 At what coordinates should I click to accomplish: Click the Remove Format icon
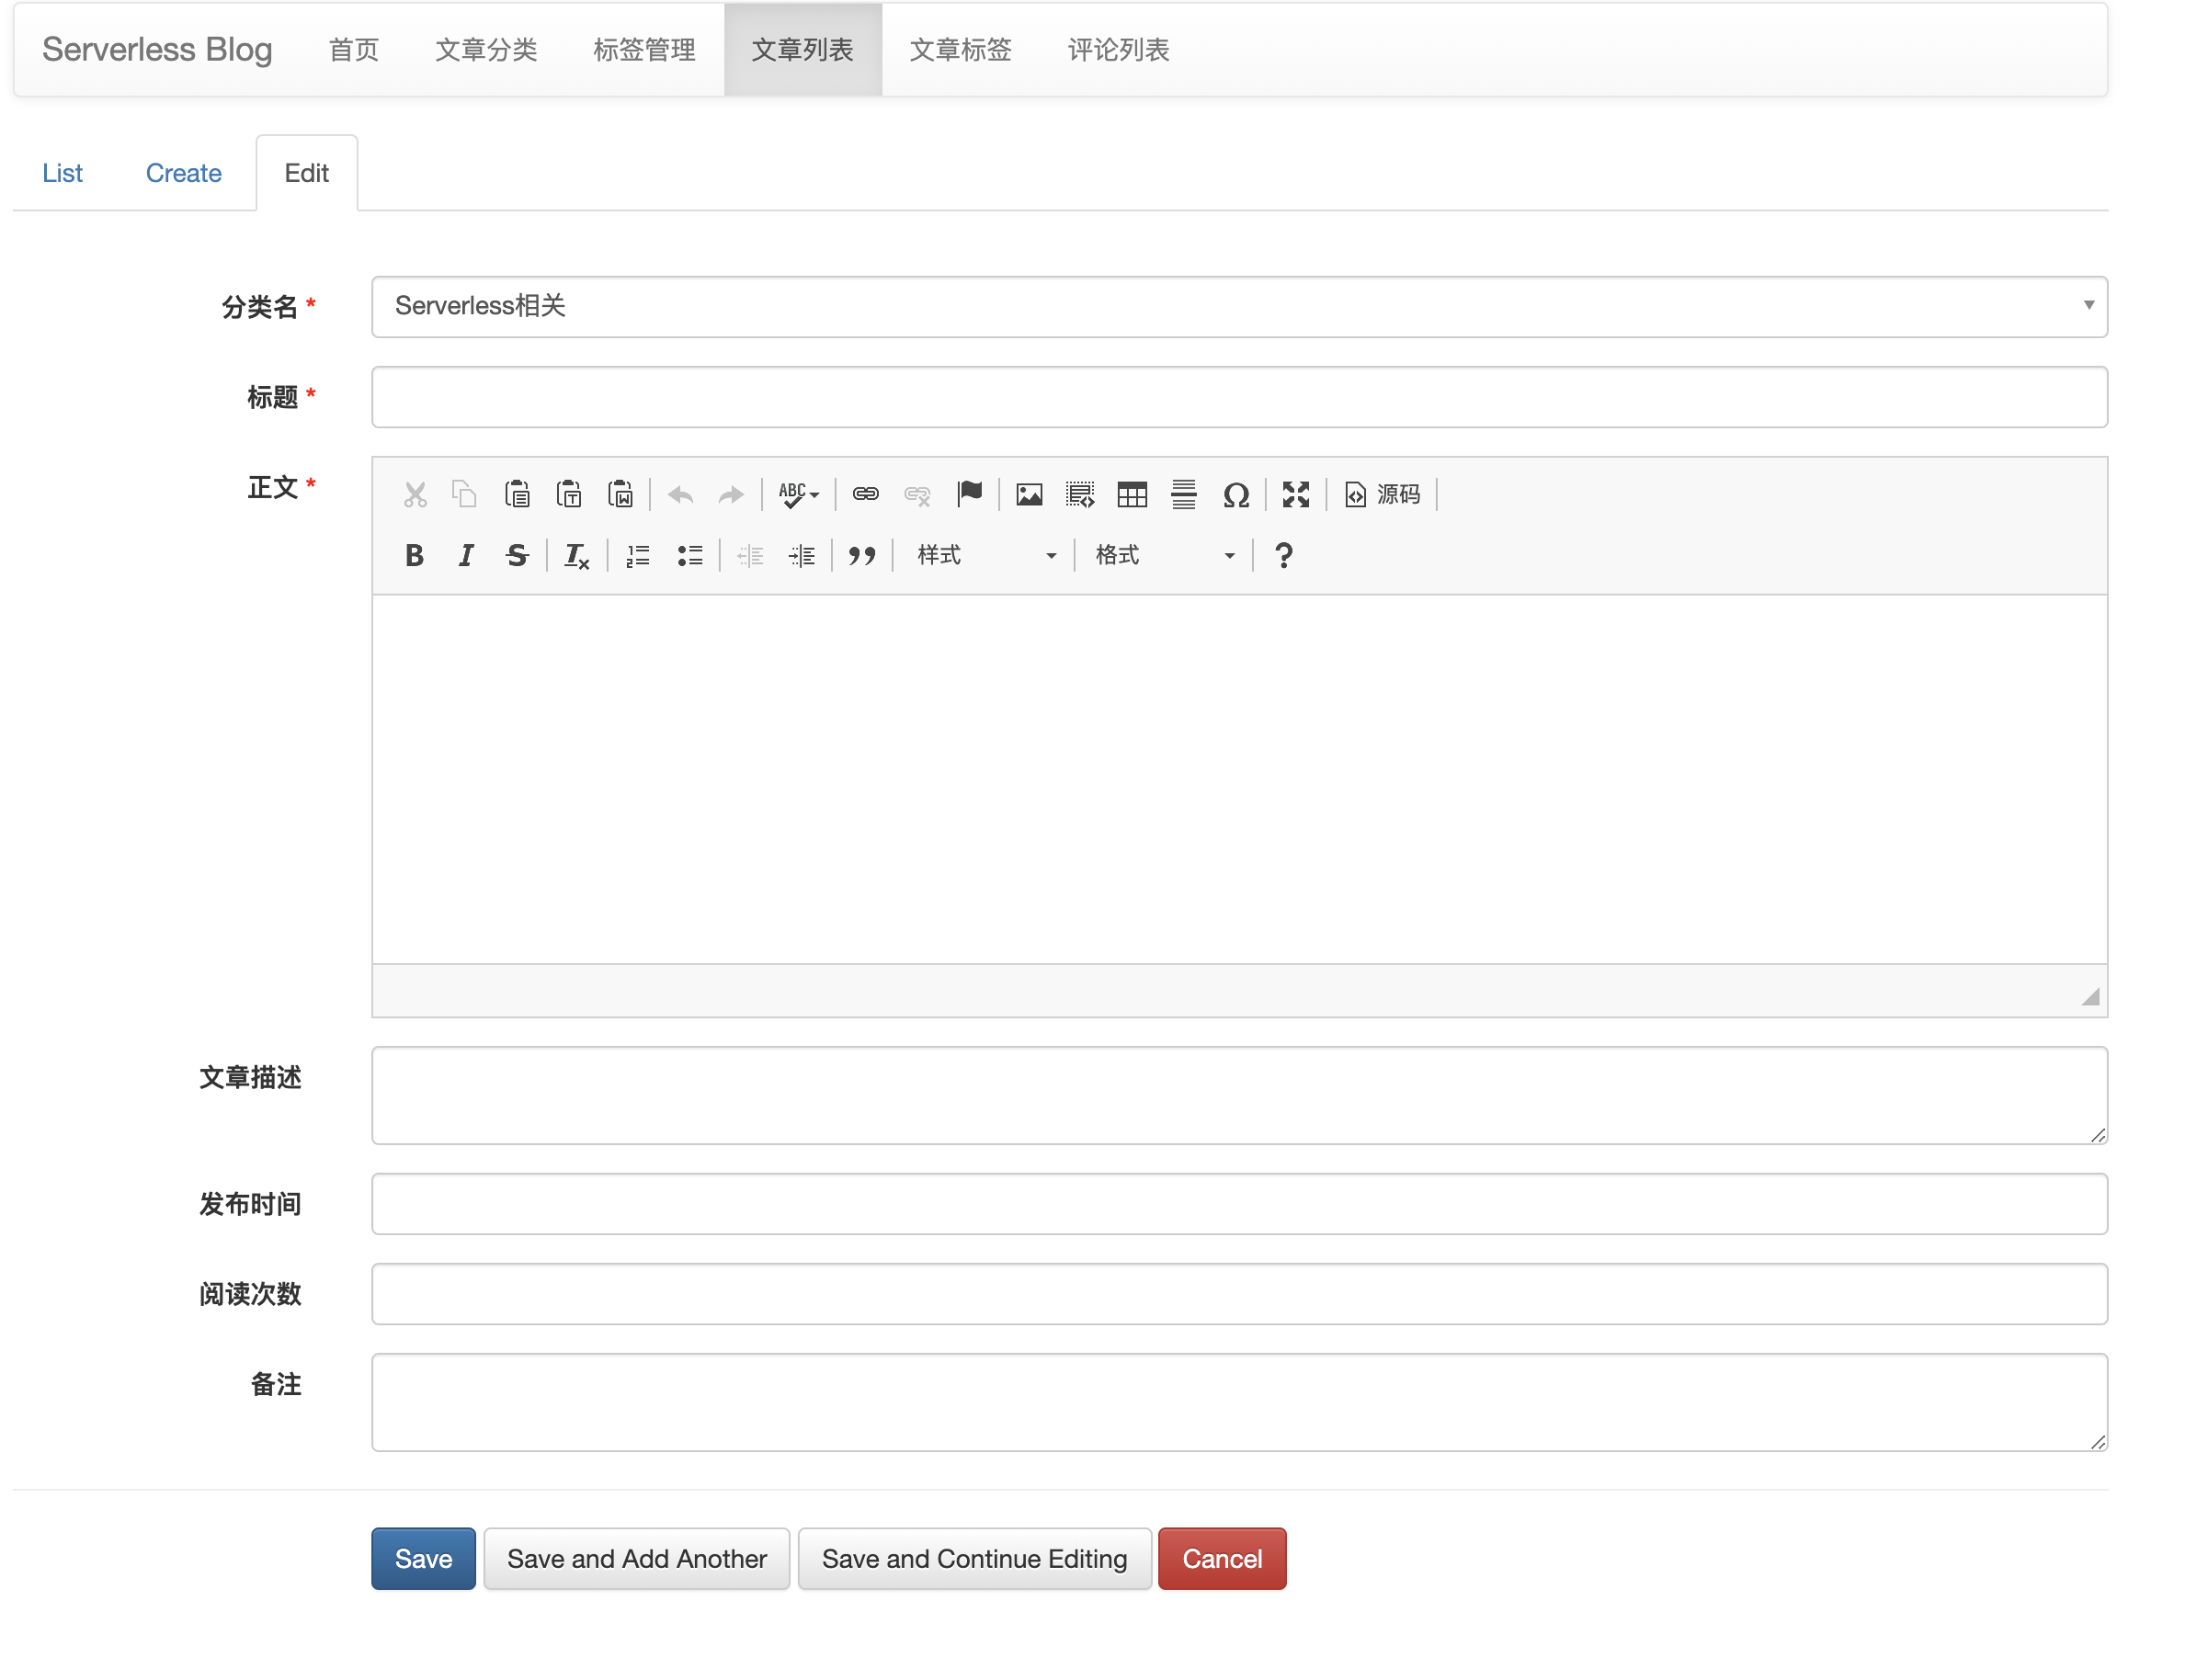577,555
